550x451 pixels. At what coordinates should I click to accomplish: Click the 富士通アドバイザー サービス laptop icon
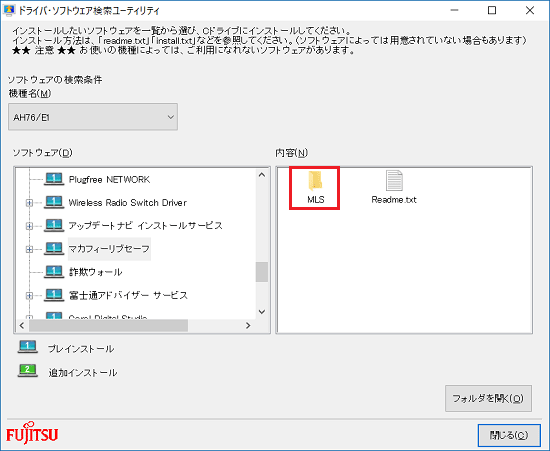(54, 295)
